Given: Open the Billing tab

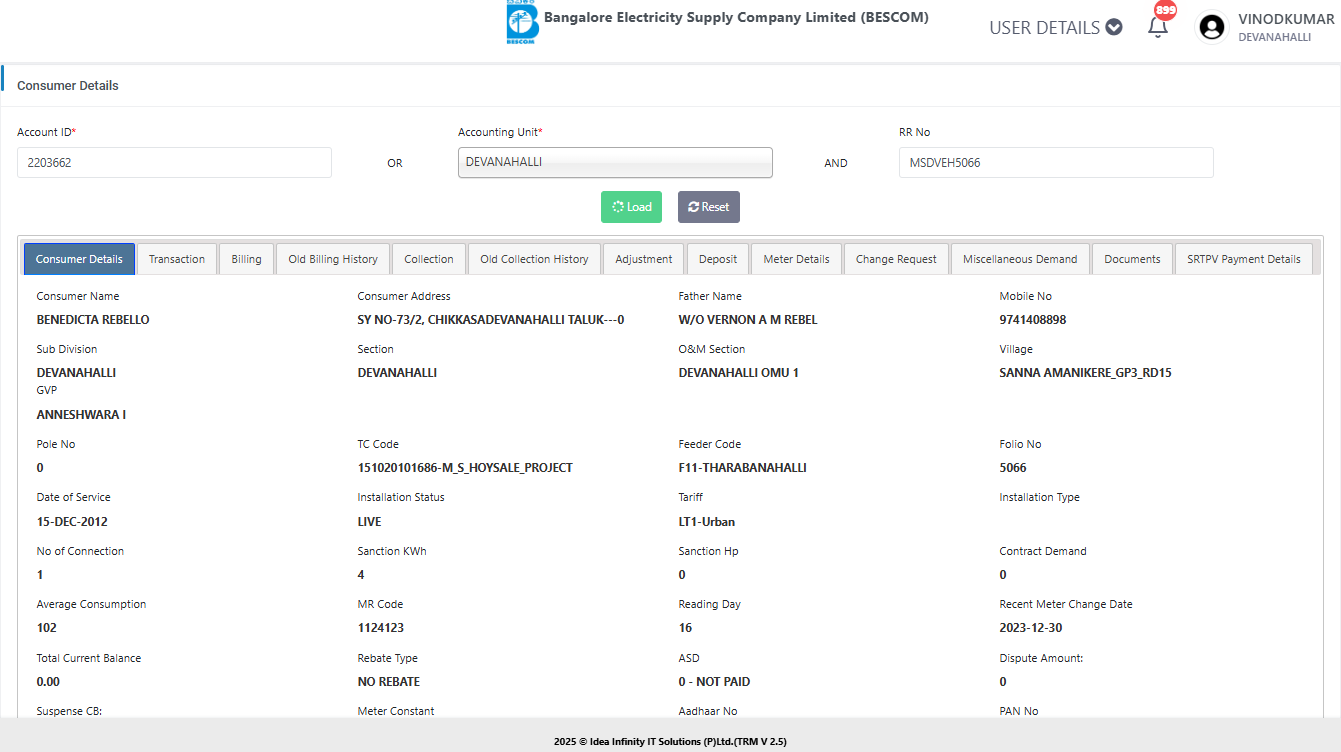Looking at the screenshot, I should 246,259.
